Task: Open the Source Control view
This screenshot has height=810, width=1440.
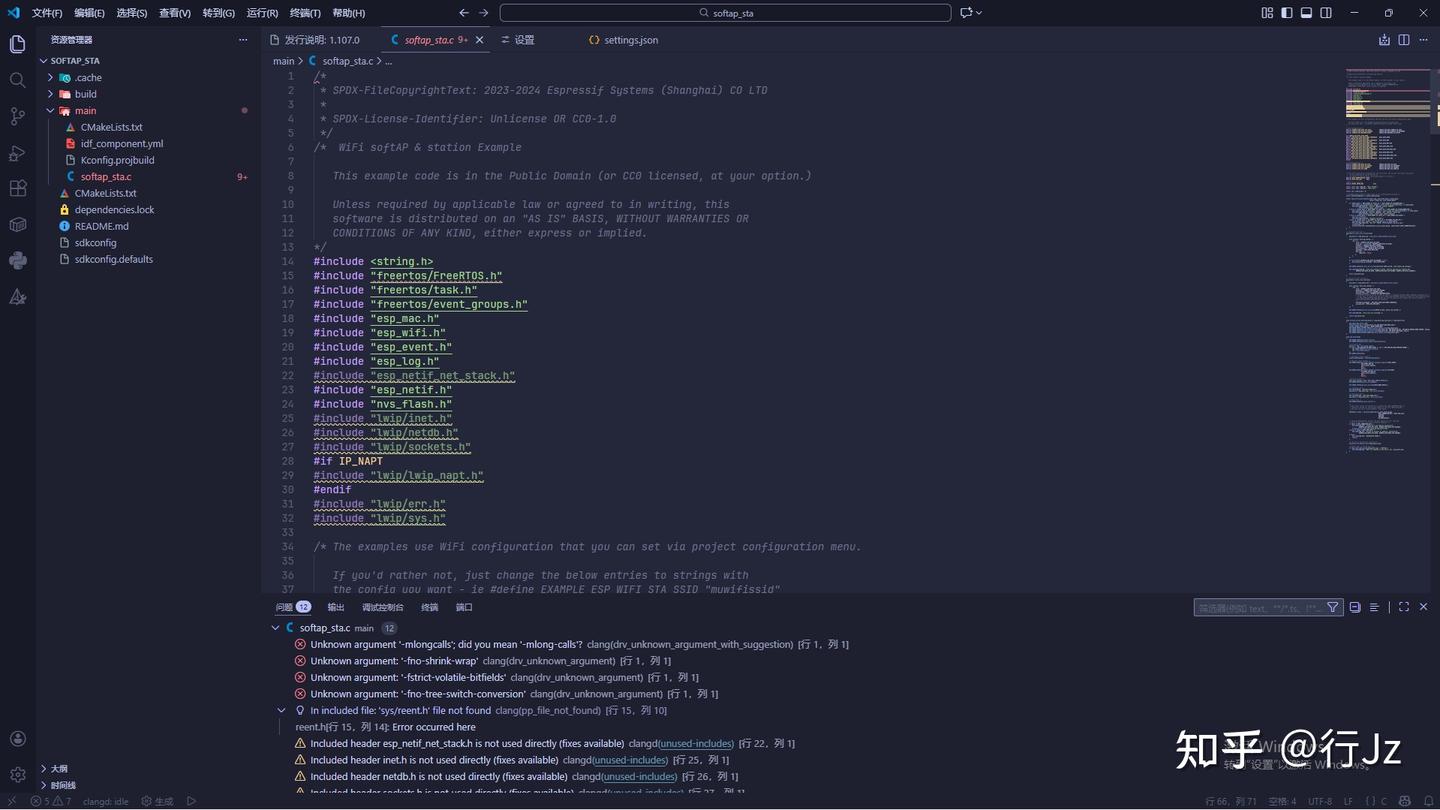Action: [x=17, y=116]
